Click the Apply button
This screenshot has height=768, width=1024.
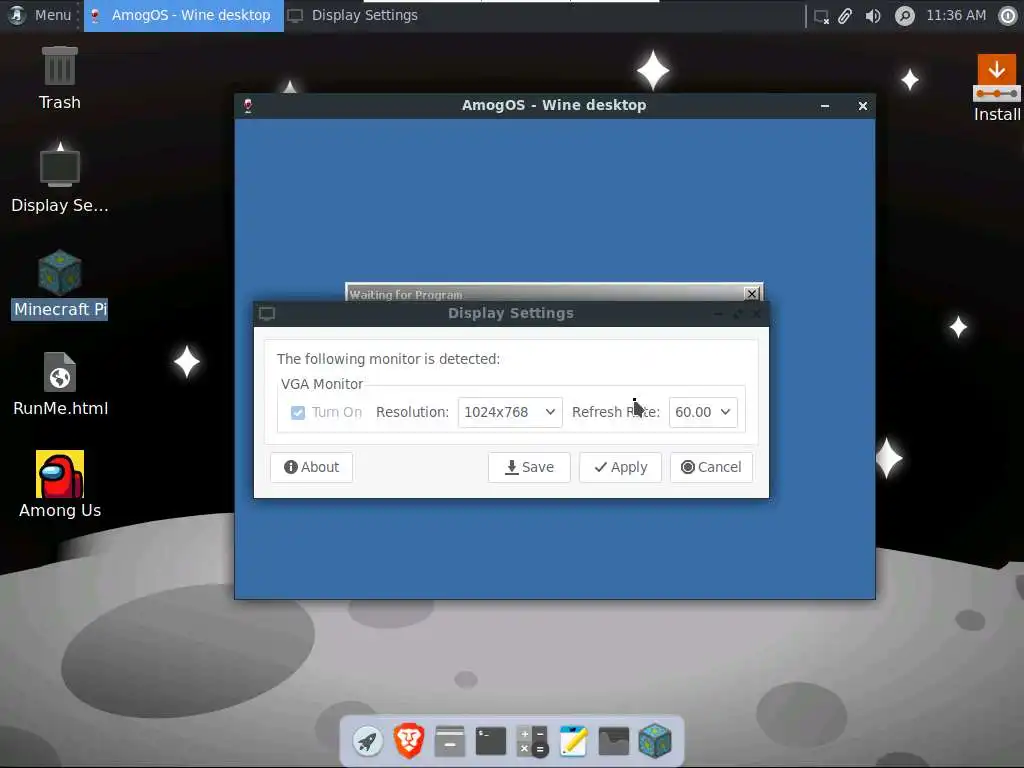click(x=620, y=468)
